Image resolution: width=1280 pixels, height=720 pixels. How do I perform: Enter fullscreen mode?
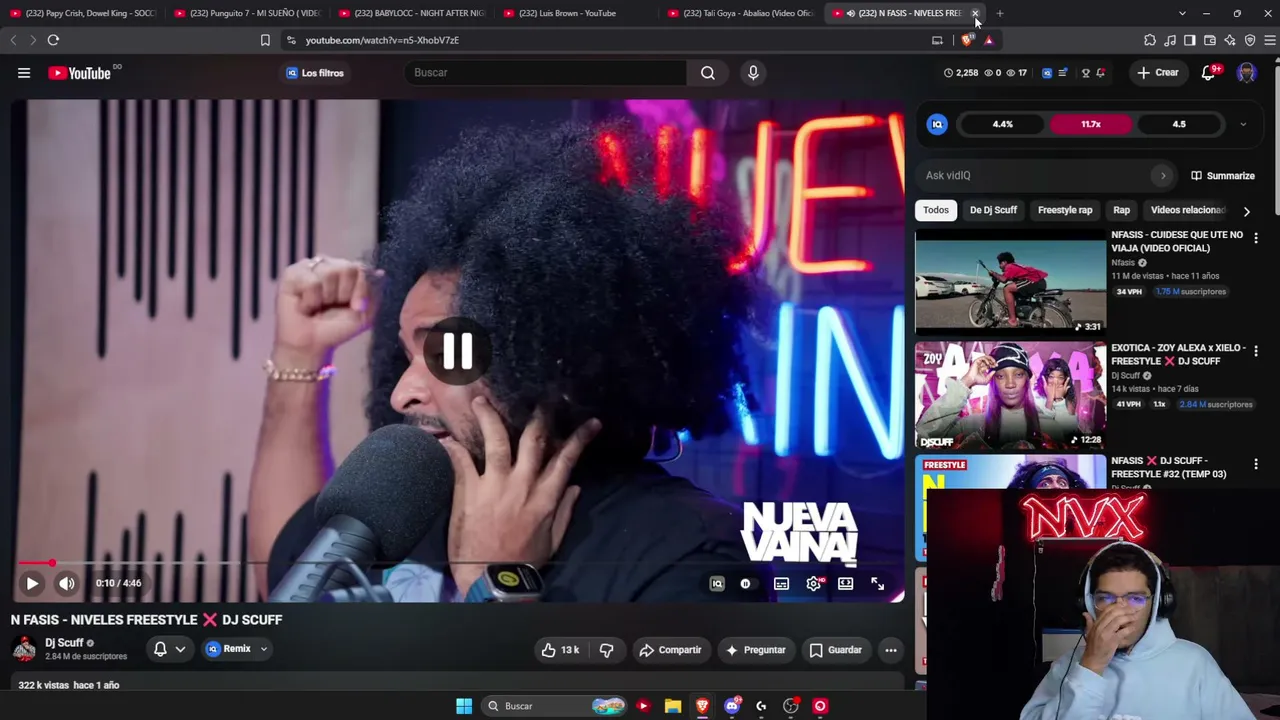pyautogui.click(x=877, y=583)
